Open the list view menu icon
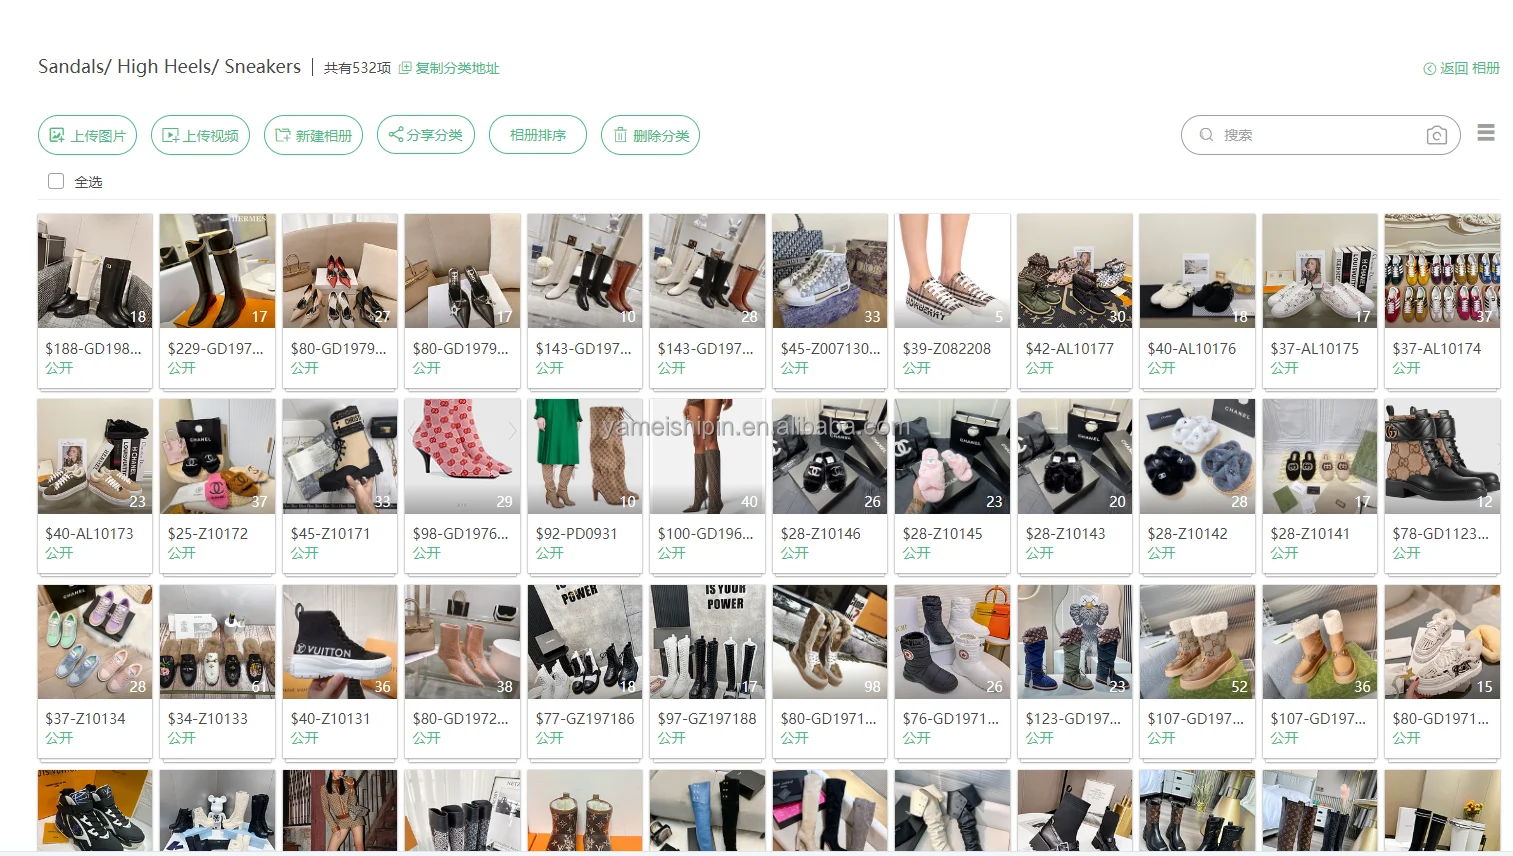 (1486, 133)
